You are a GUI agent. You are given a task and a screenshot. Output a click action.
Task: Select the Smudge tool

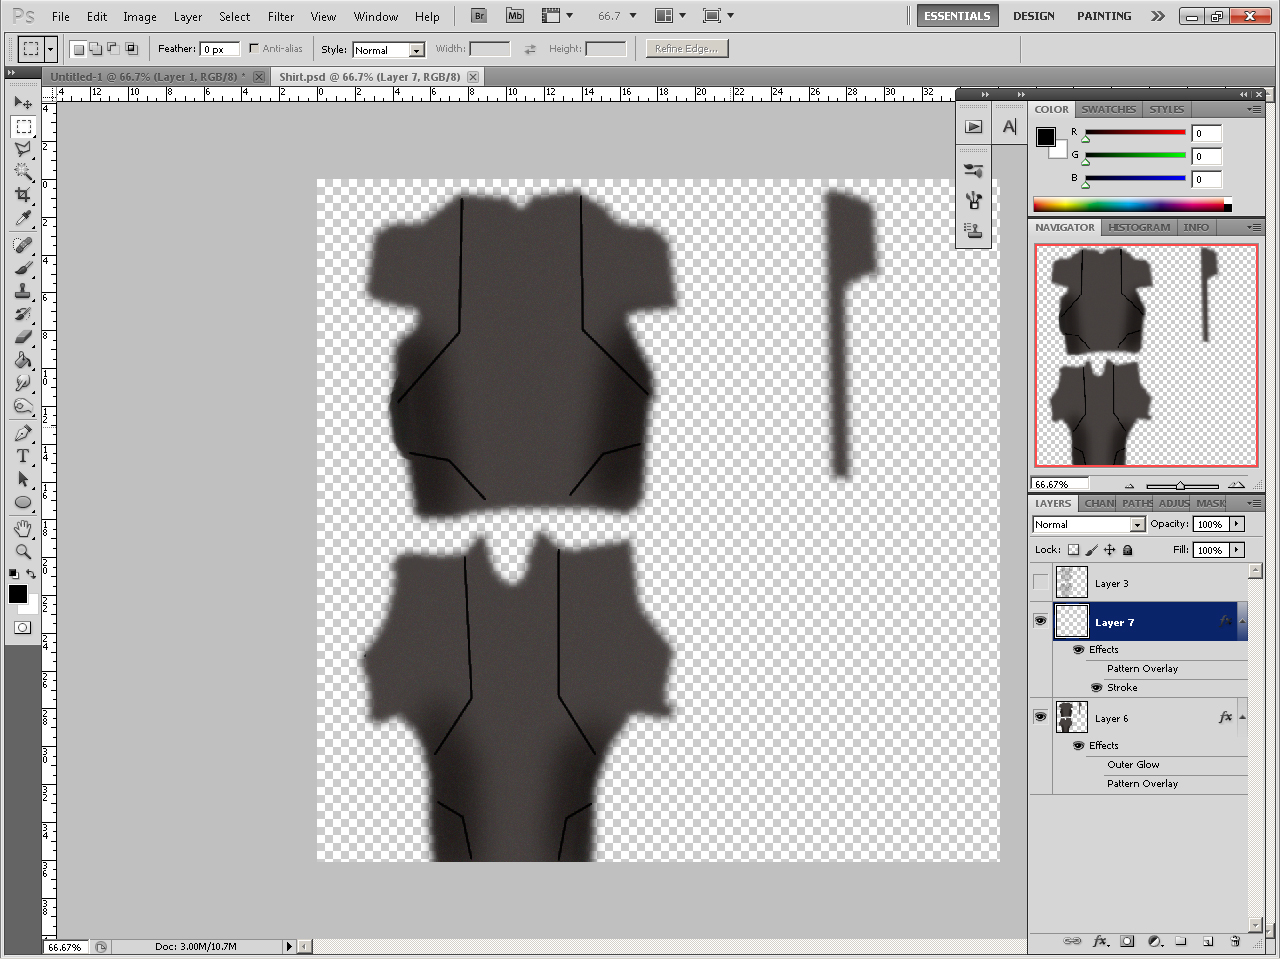pos(23,383)
